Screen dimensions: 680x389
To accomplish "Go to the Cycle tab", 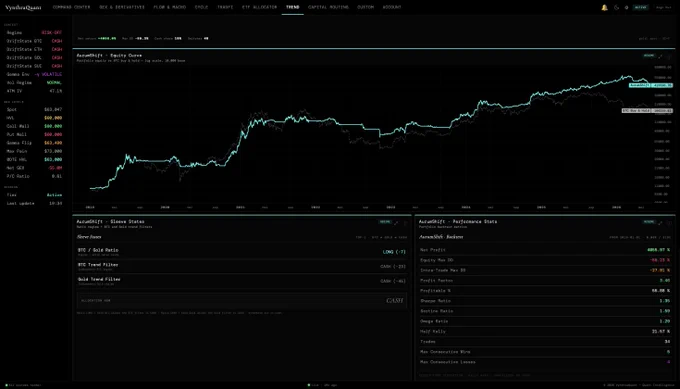I will pos(201,7).
